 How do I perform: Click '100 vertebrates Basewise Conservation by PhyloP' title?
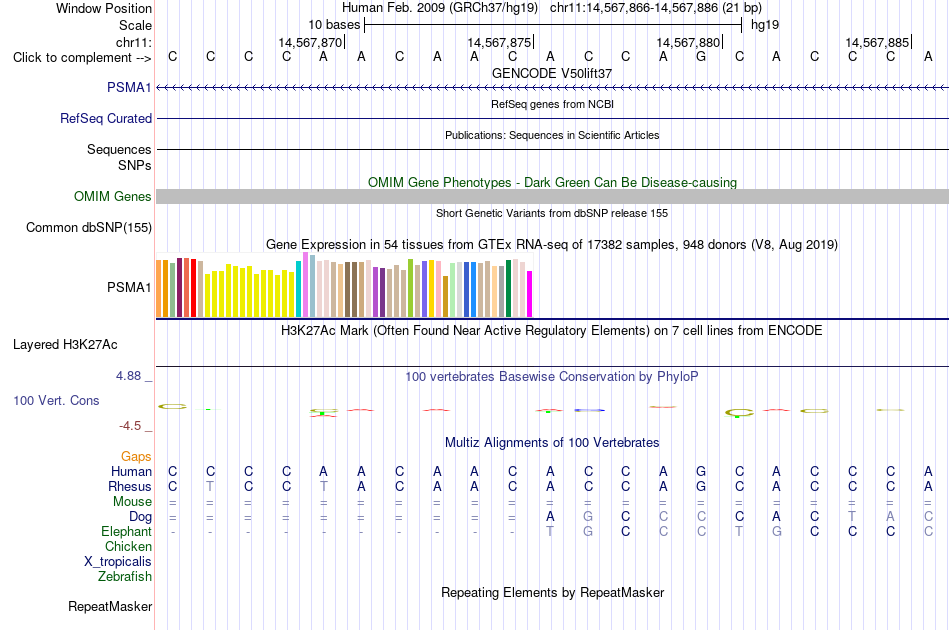pyautogui.click(x=552, y=377)
